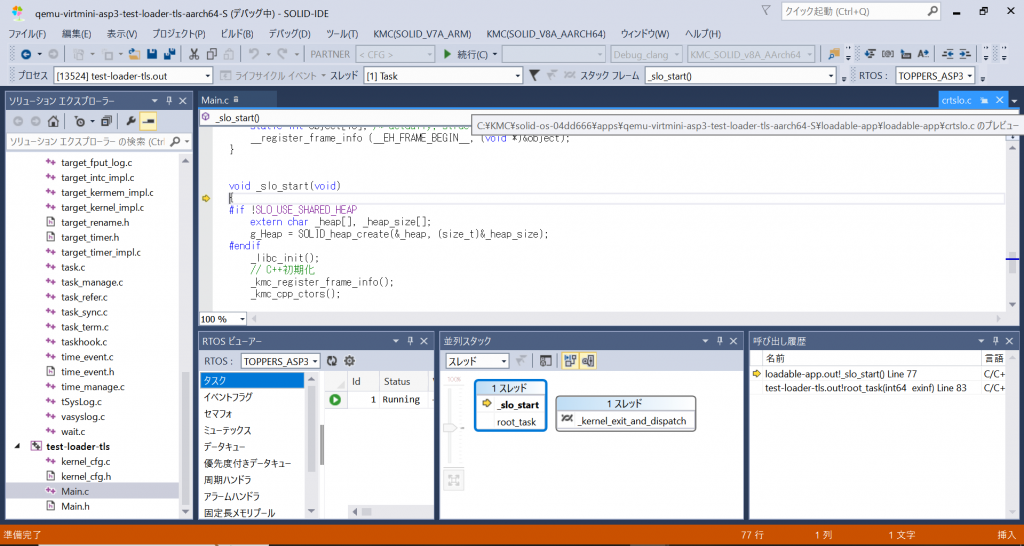Open RTOS viewer settings gear icon
The height and width of the screenshot is (546, 1024).
tap(350, 361)
